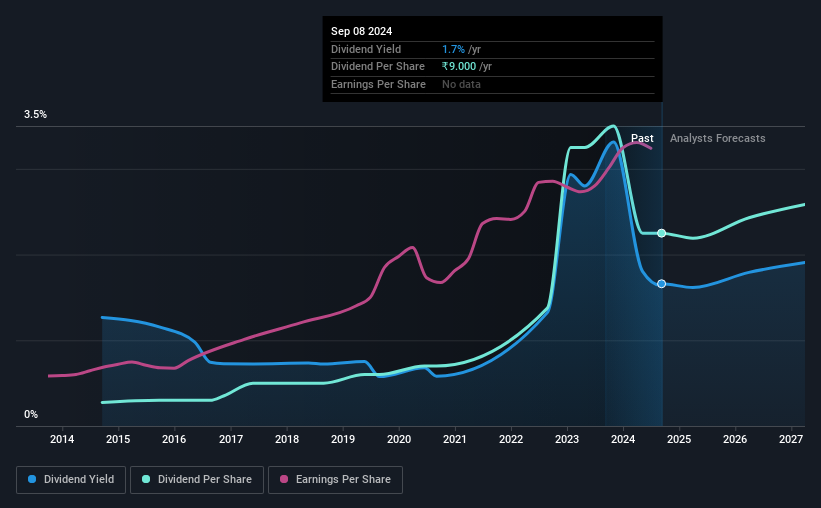Click the 2020 x-axis year label
821x508 pixels.
pos(399,439)
